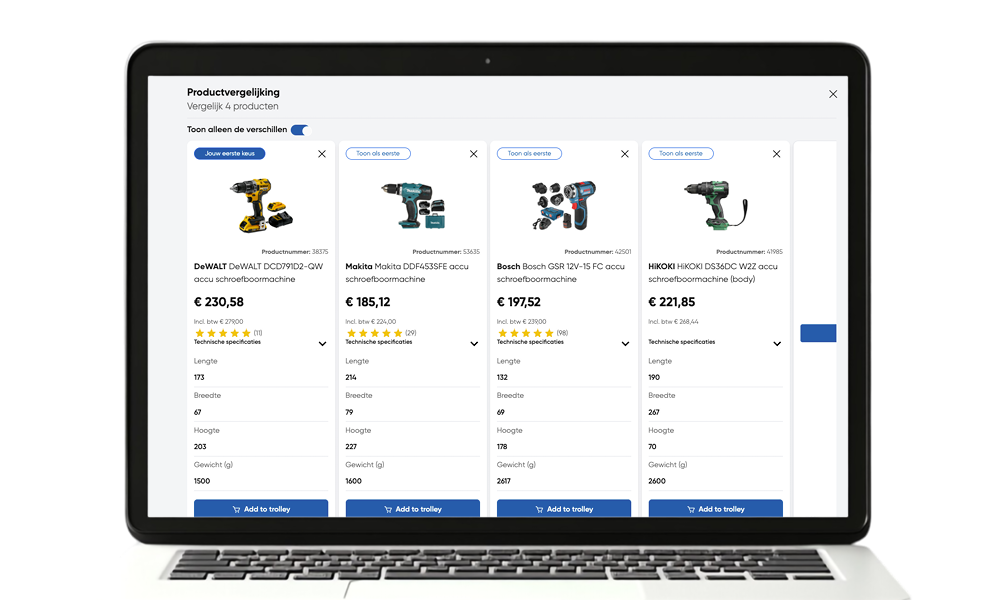This screenshot has height=600, width=1000.
Task: Select DeWALT price € 230,58
Action: tap(219, 302)
